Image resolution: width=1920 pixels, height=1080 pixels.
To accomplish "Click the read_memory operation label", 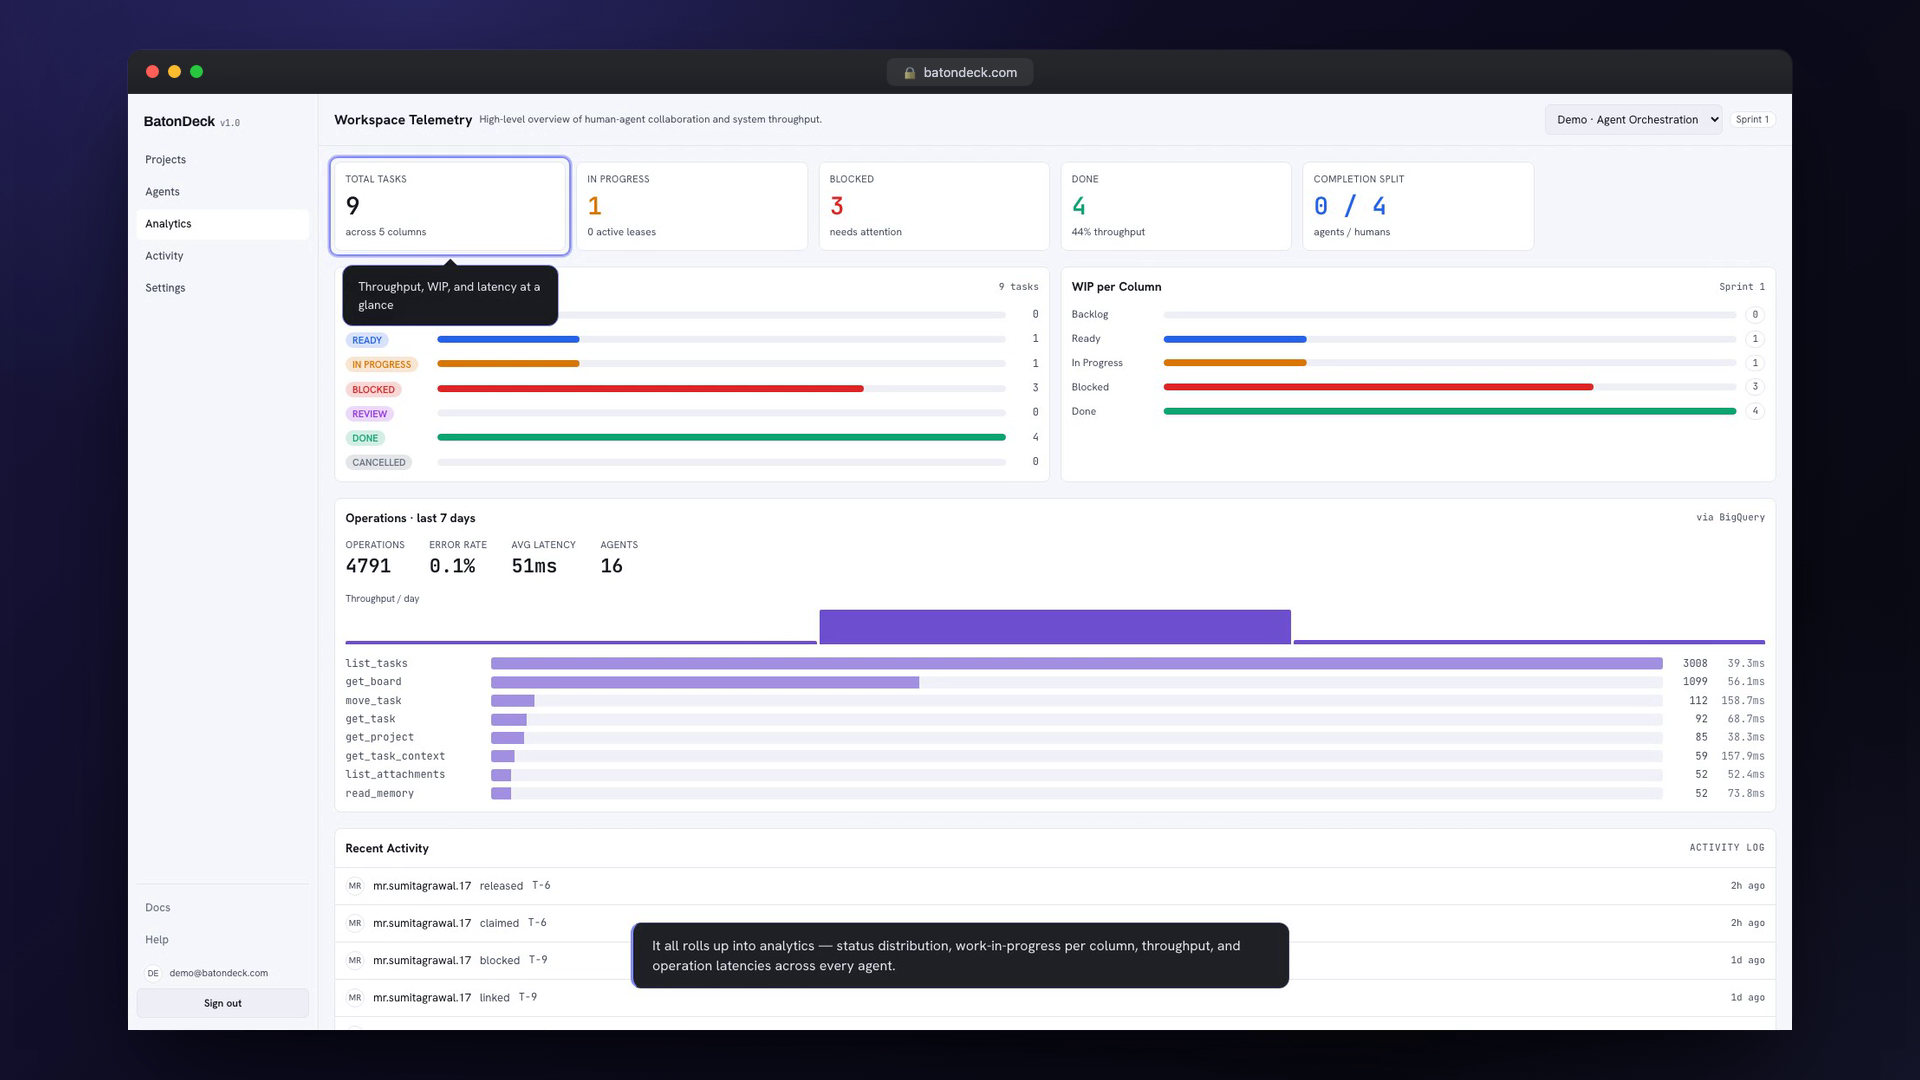I will [x=379, y=794].
